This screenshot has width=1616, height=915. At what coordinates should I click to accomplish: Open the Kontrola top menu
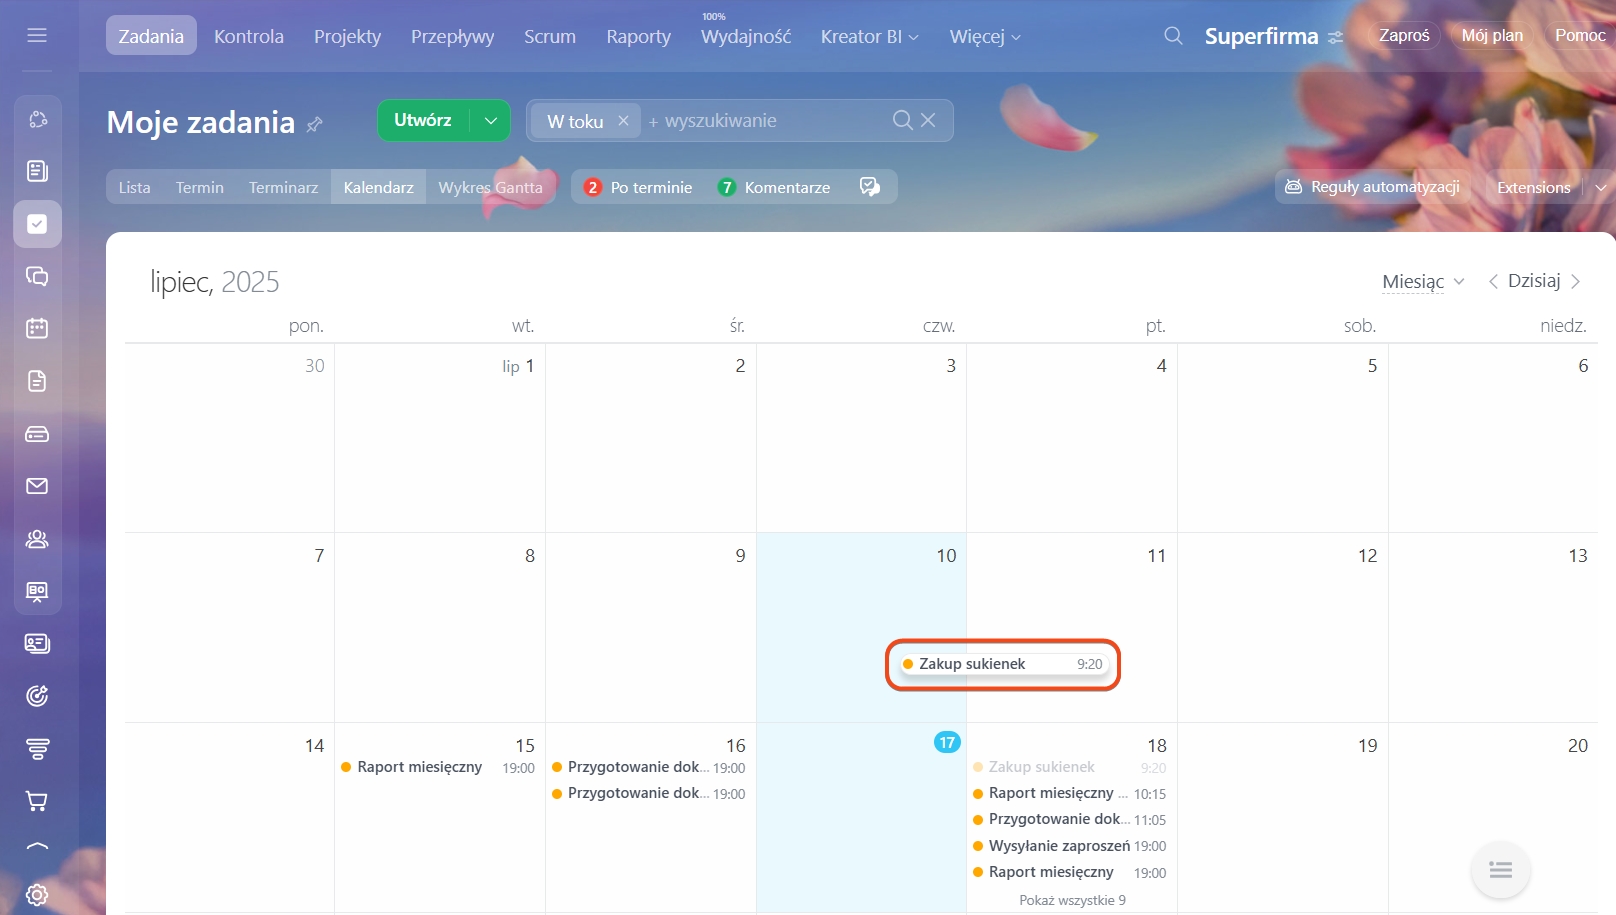[x=249, y=37]
